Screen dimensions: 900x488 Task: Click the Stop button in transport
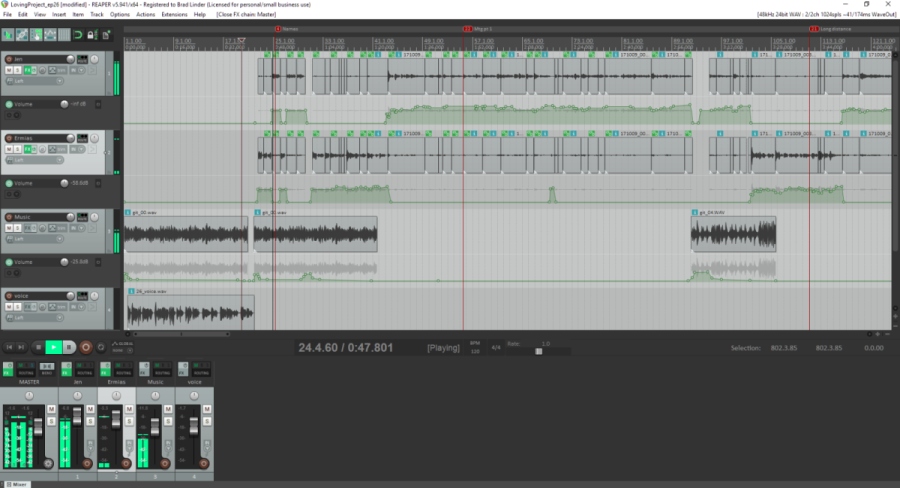pos(38,347)
